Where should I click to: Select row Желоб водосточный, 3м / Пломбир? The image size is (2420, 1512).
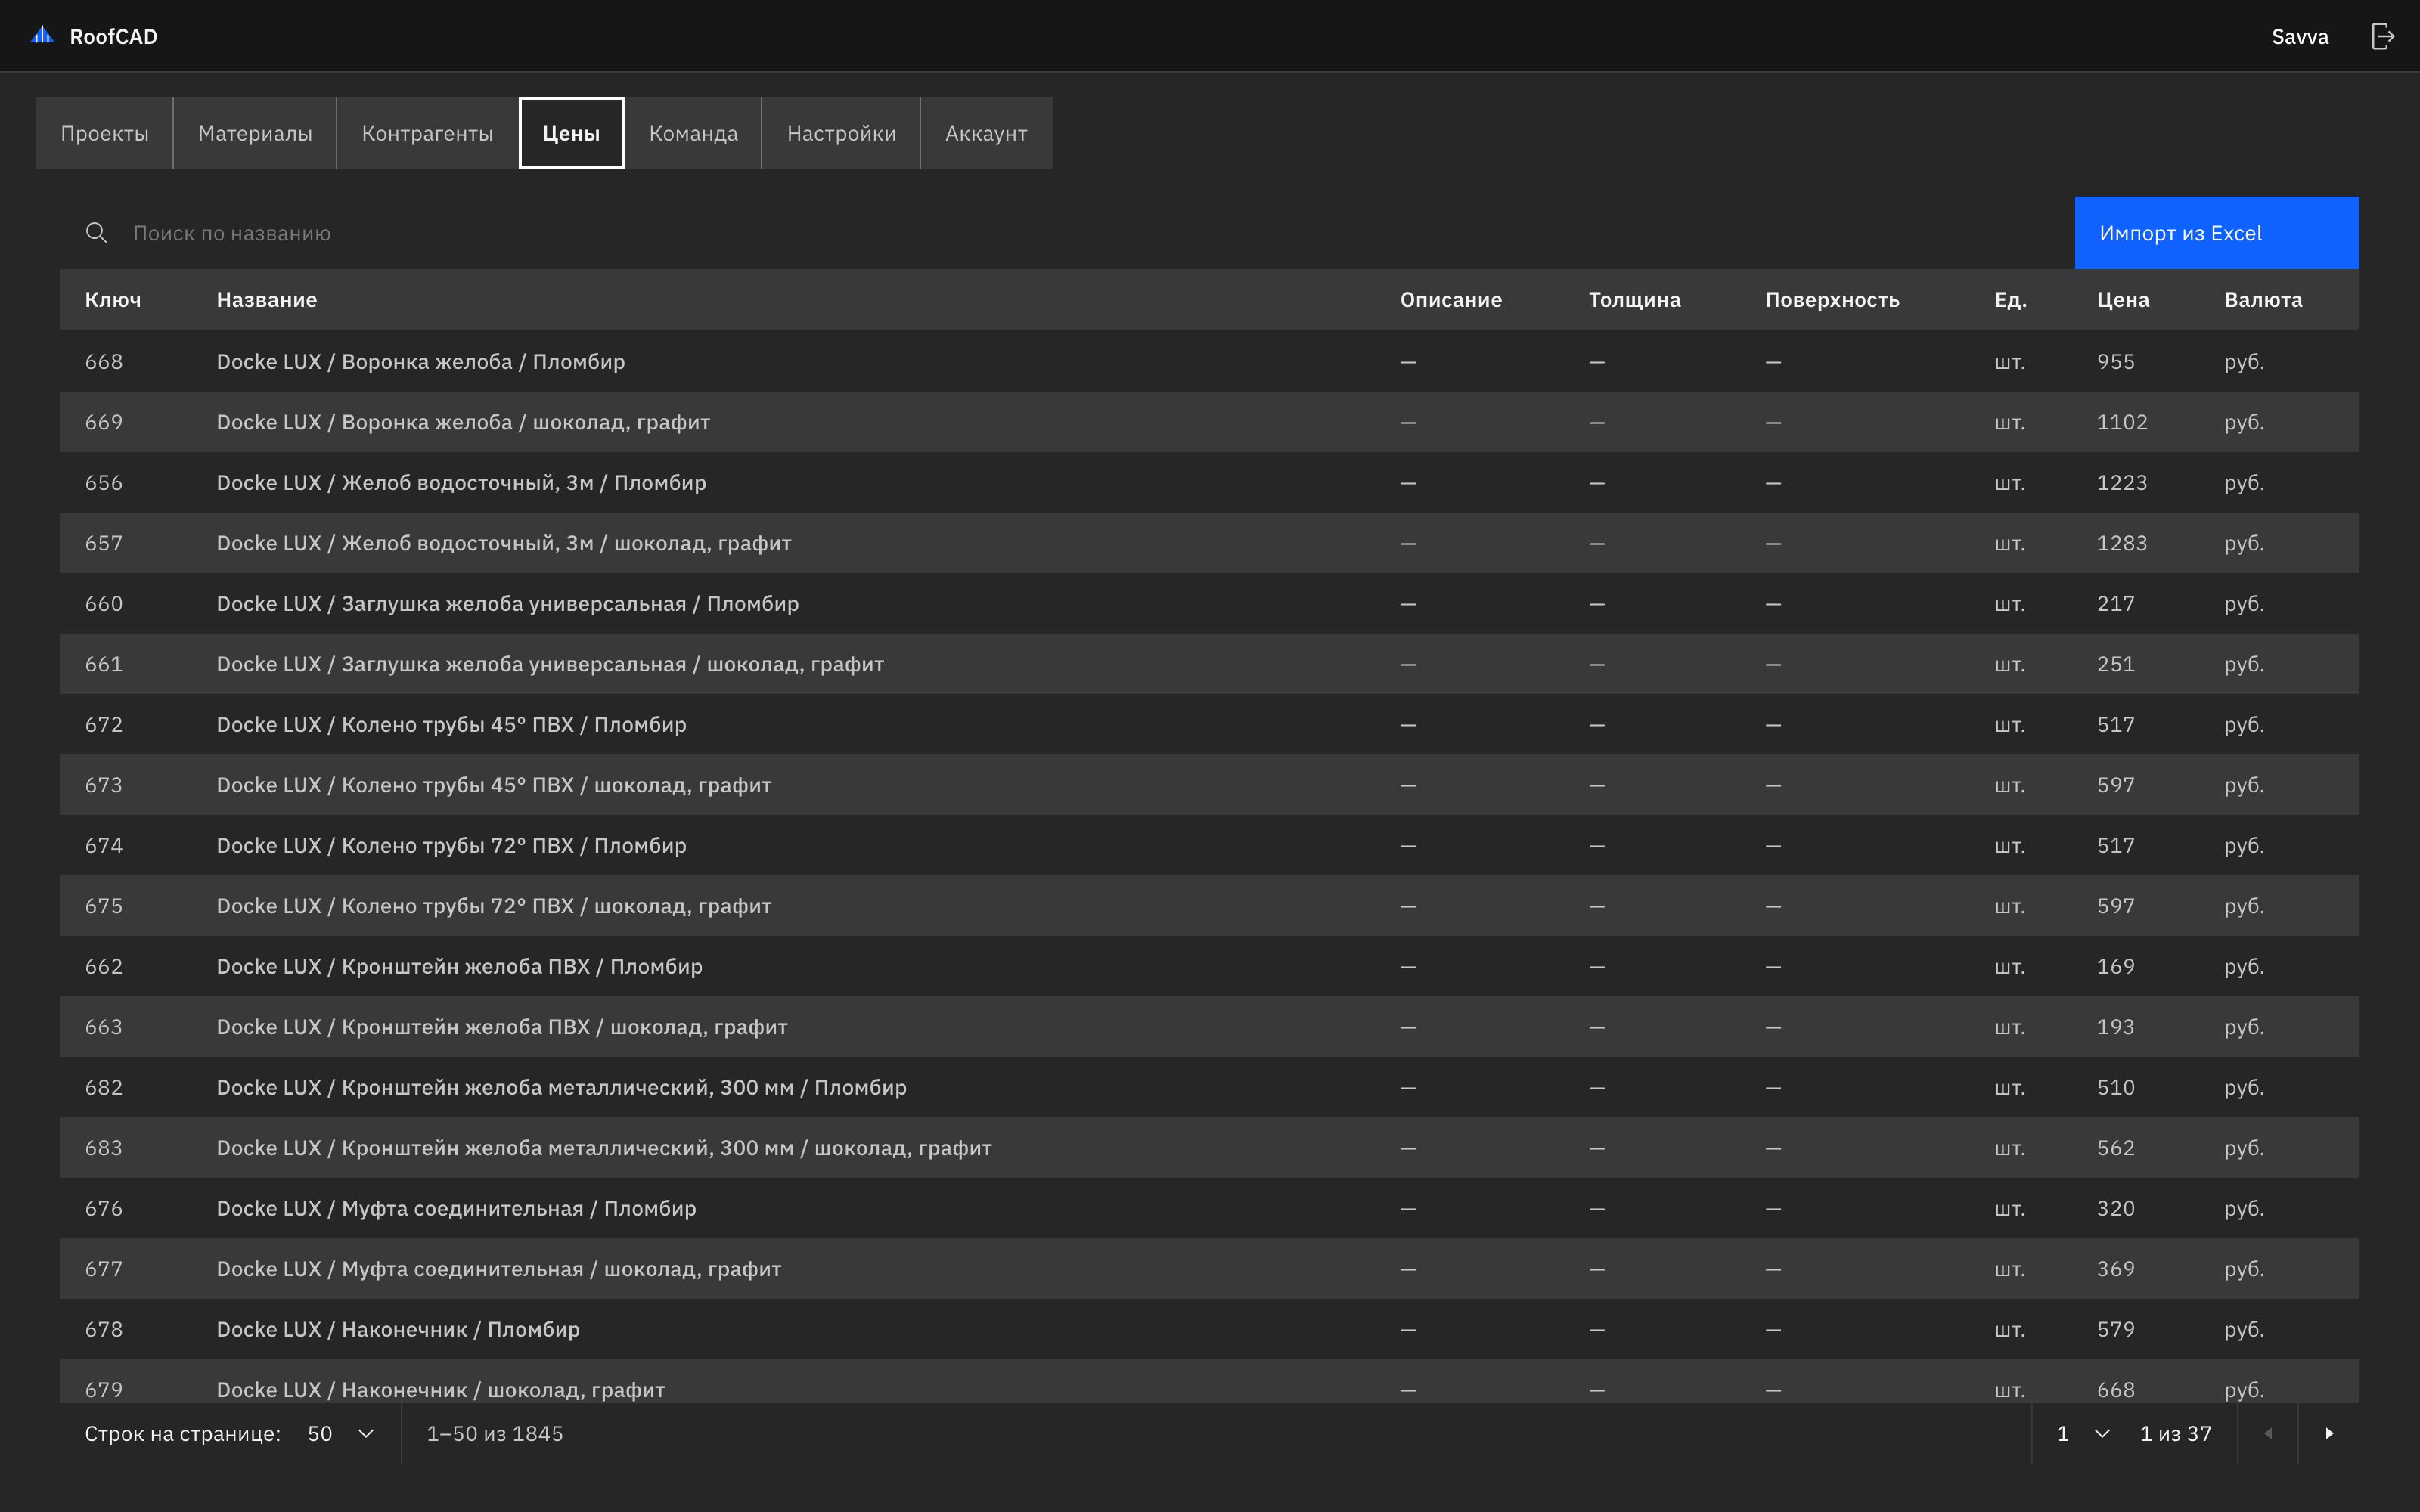[x=1210, y=482]
